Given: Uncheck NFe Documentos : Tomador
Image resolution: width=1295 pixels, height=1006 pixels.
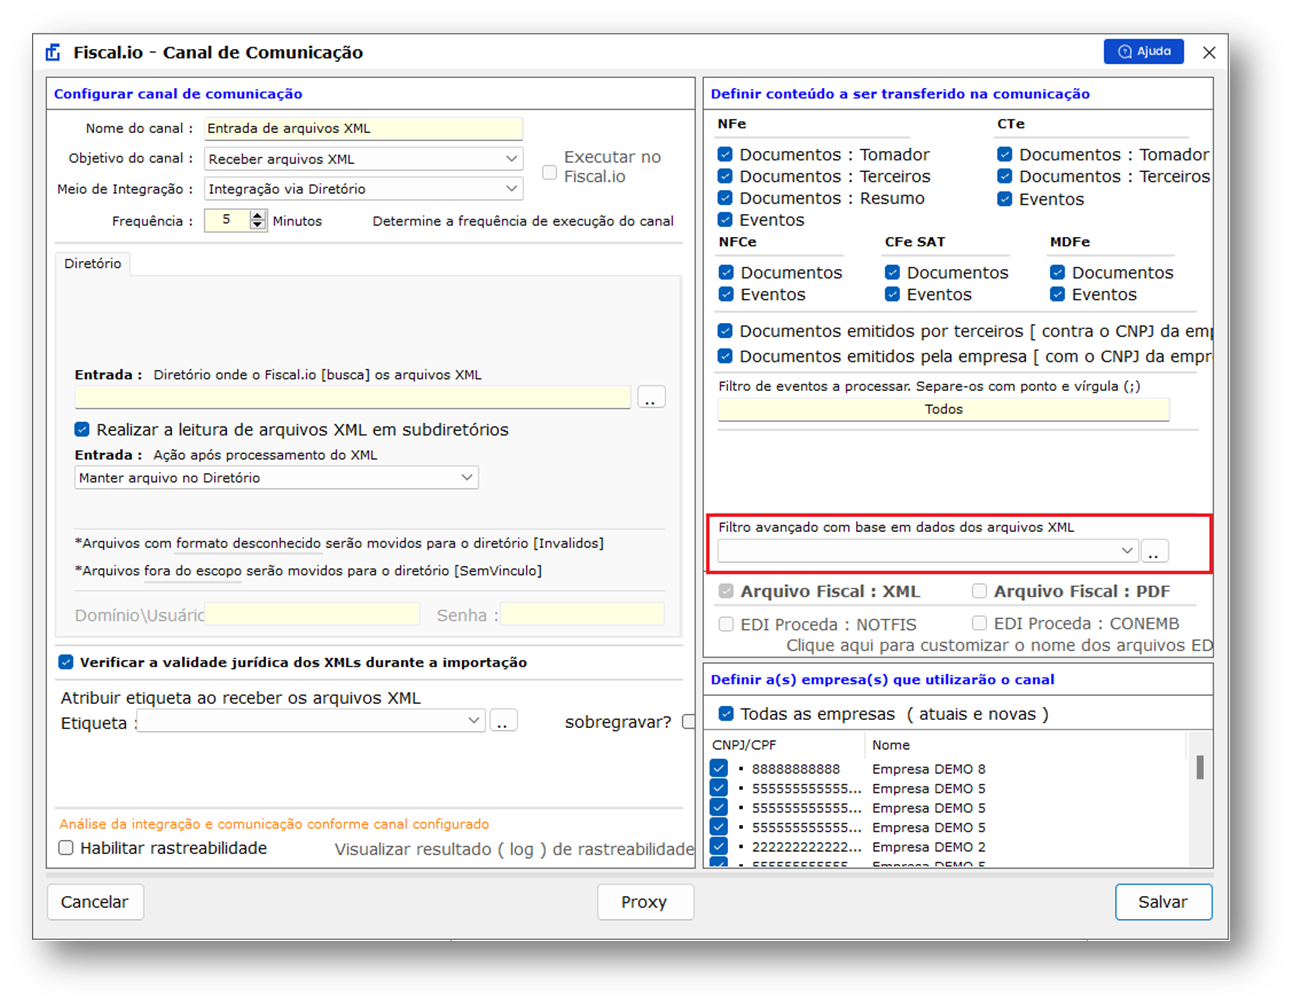Looking at the screenshot, I should [725, 154].
